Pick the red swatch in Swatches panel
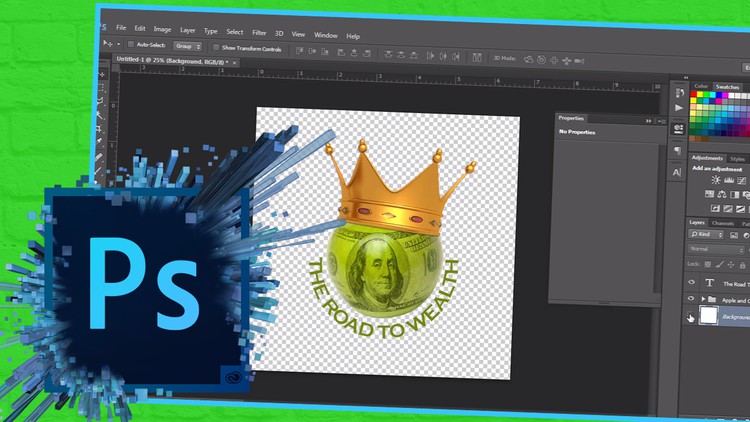This screenshot has height=422, width=750. pos(694,94)
